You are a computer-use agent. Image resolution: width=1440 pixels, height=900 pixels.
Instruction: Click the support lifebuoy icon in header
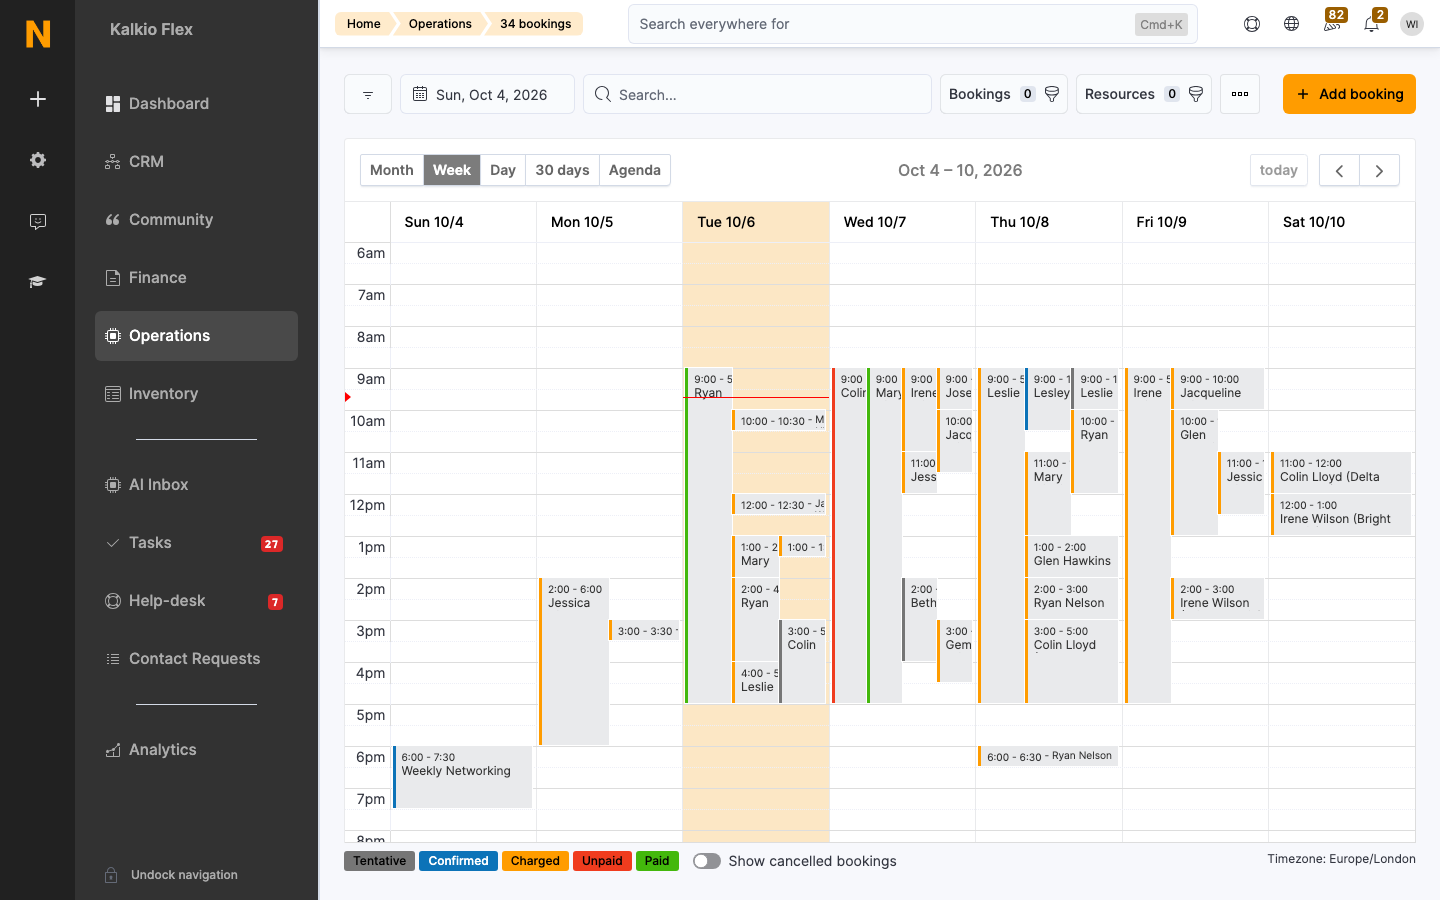tap(1252, 24)
